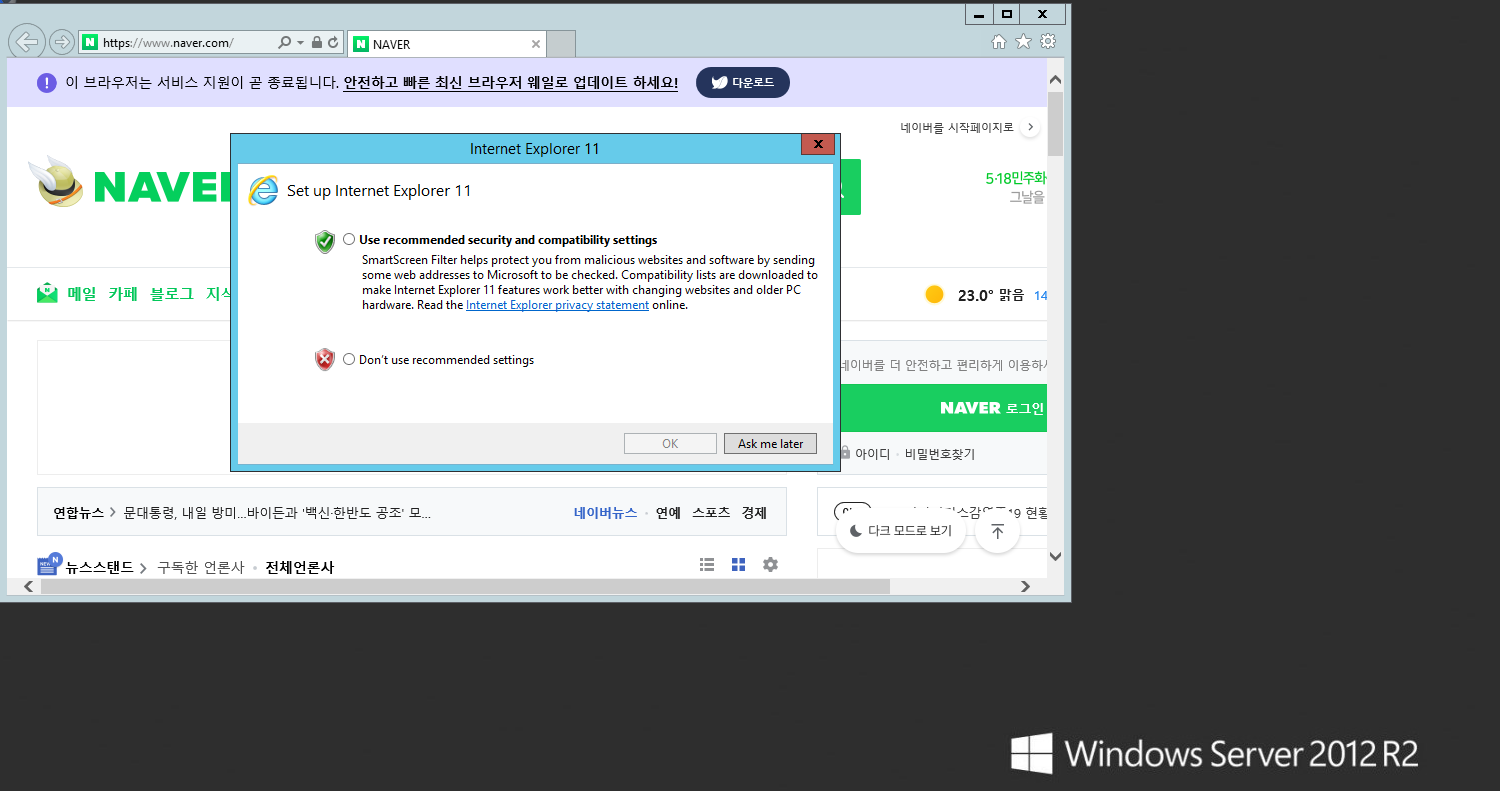
Task: Click the OK button in setup dialog
Action: pyautogui.click(x=670, y=444)
